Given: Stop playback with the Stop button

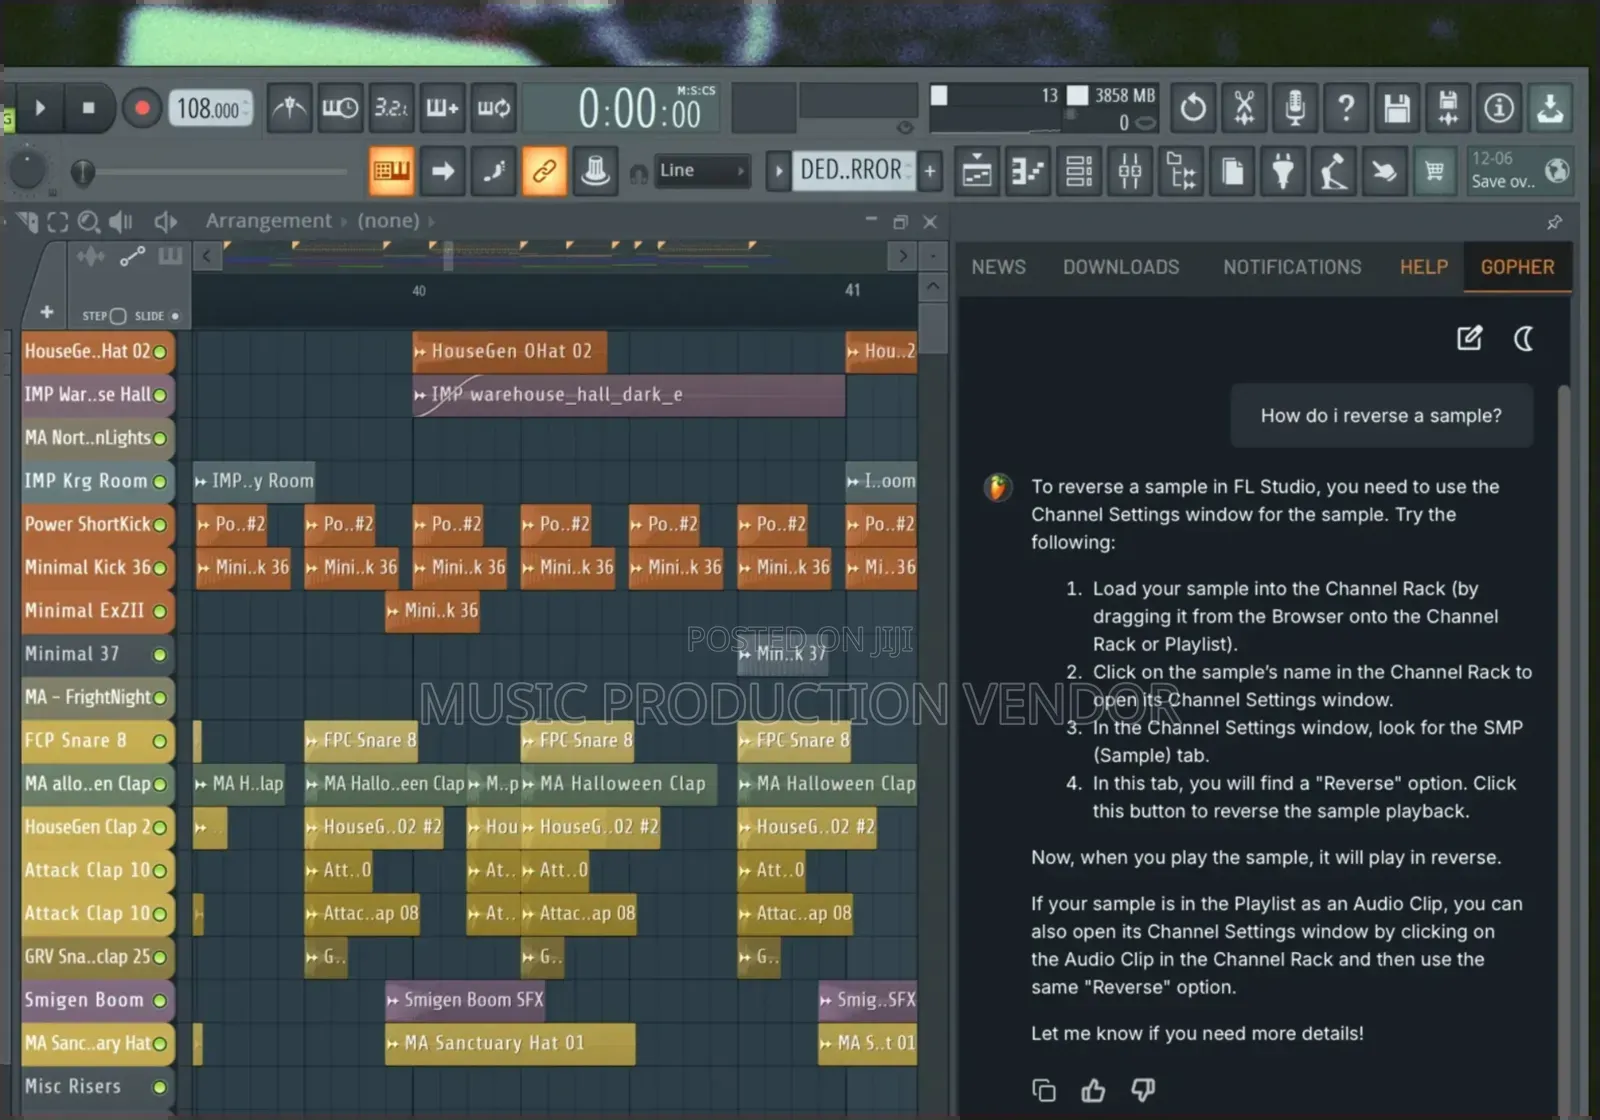Looking at the screenshot, I should [x=89, y=108].
